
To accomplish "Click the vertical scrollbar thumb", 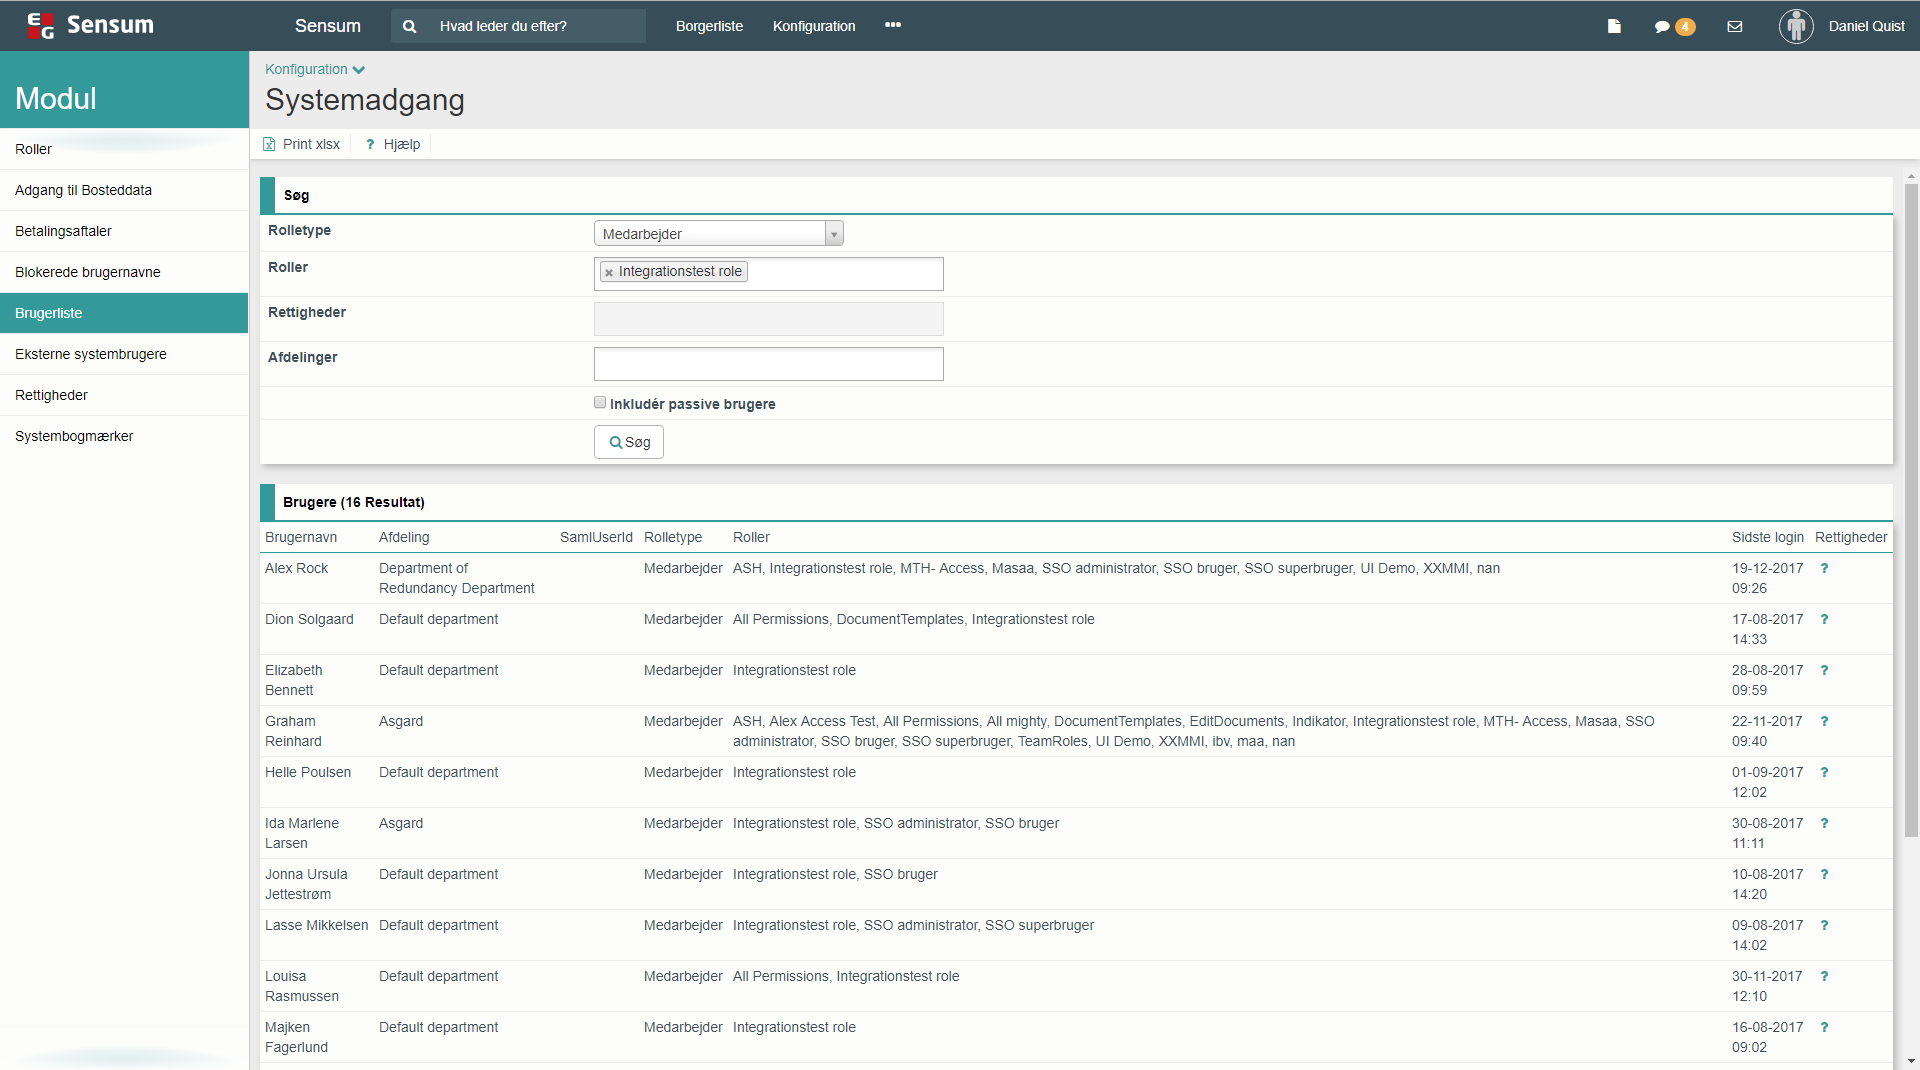I will [1911, 510].
